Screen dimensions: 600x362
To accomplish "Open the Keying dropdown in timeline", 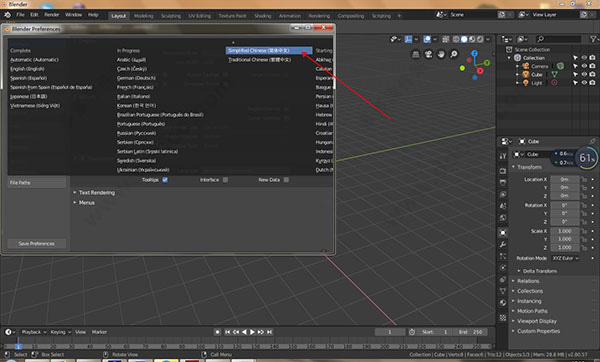I will pyautogui.click(x=60, y=332).
